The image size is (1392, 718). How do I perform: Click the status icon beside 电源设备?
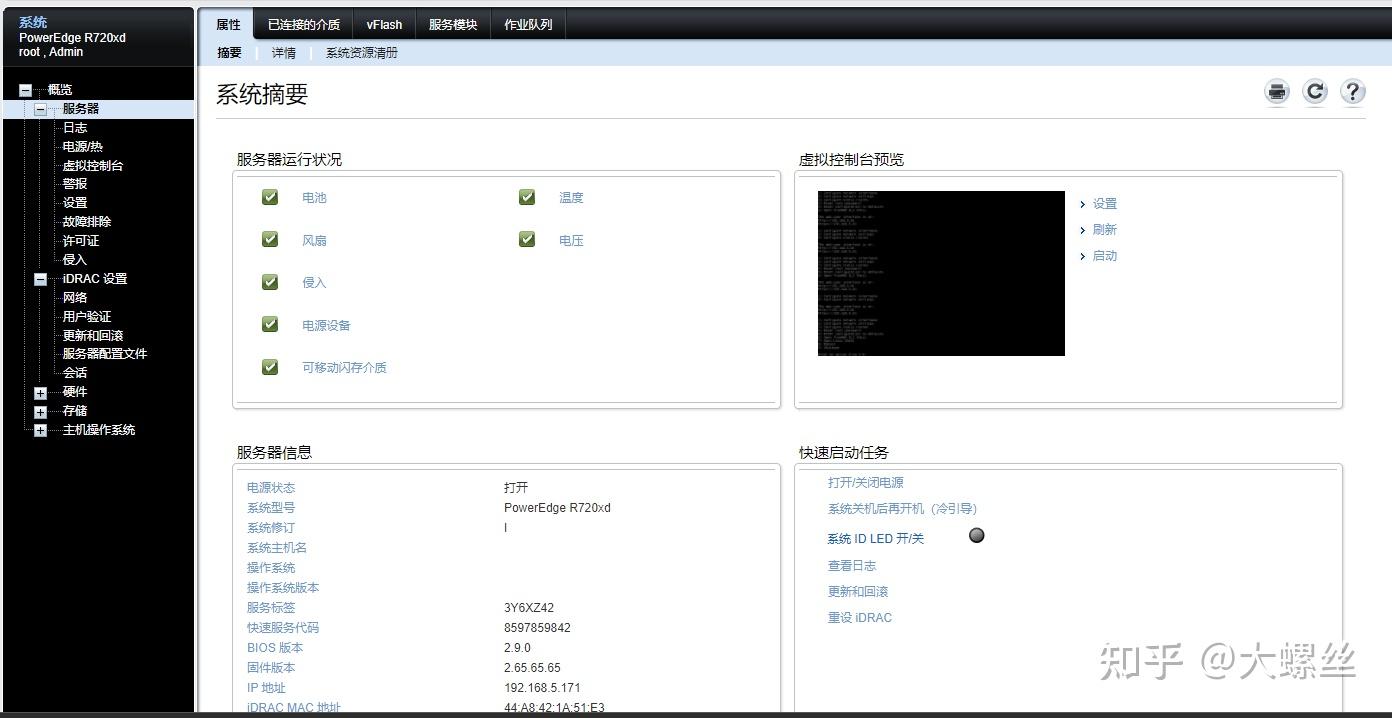click(269, 324)
